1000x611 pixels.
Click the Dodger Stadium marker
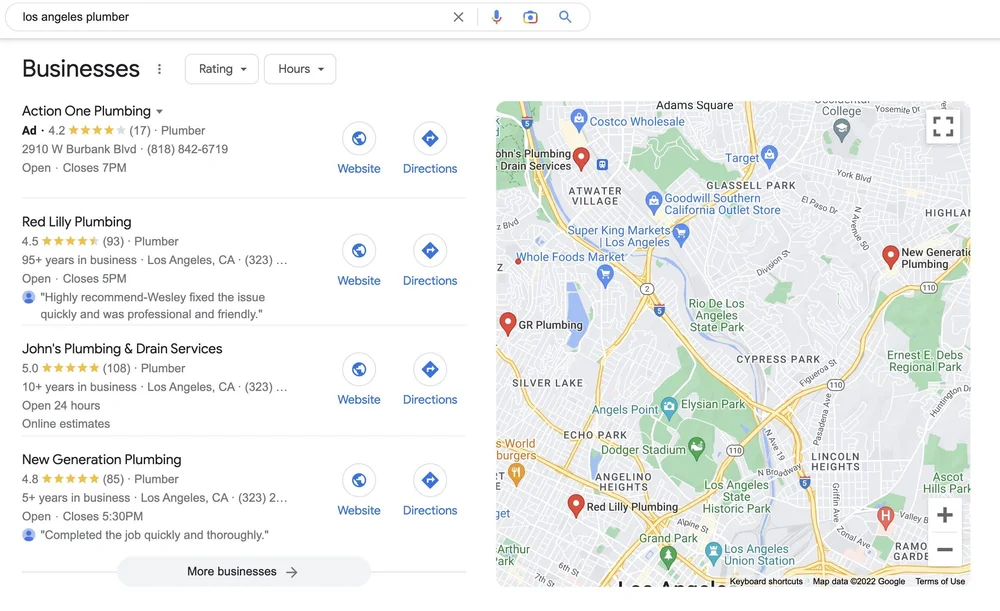[697, 446]
